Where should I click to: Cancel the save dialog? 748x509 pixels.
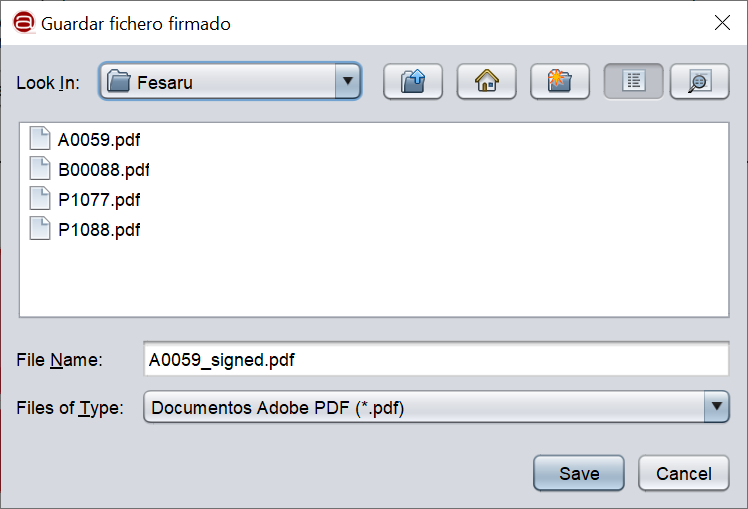(684, 473)
